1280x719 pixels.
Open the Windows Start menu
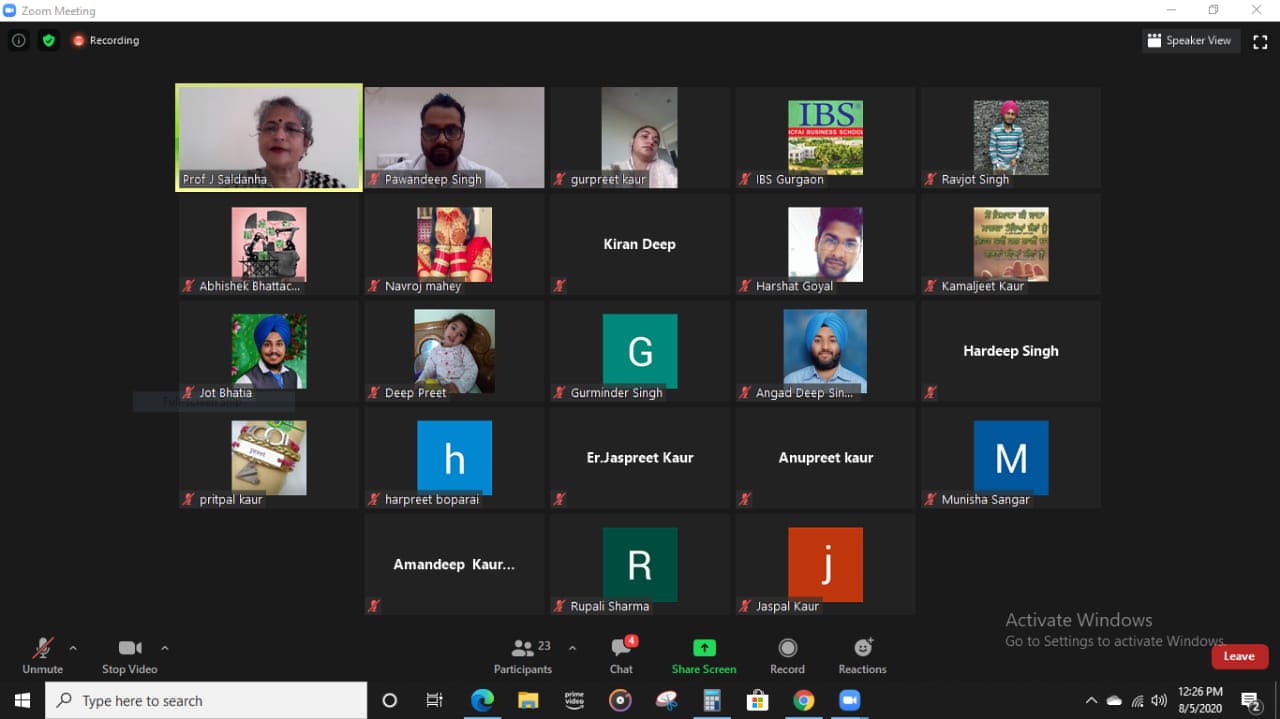pos(22,700)
